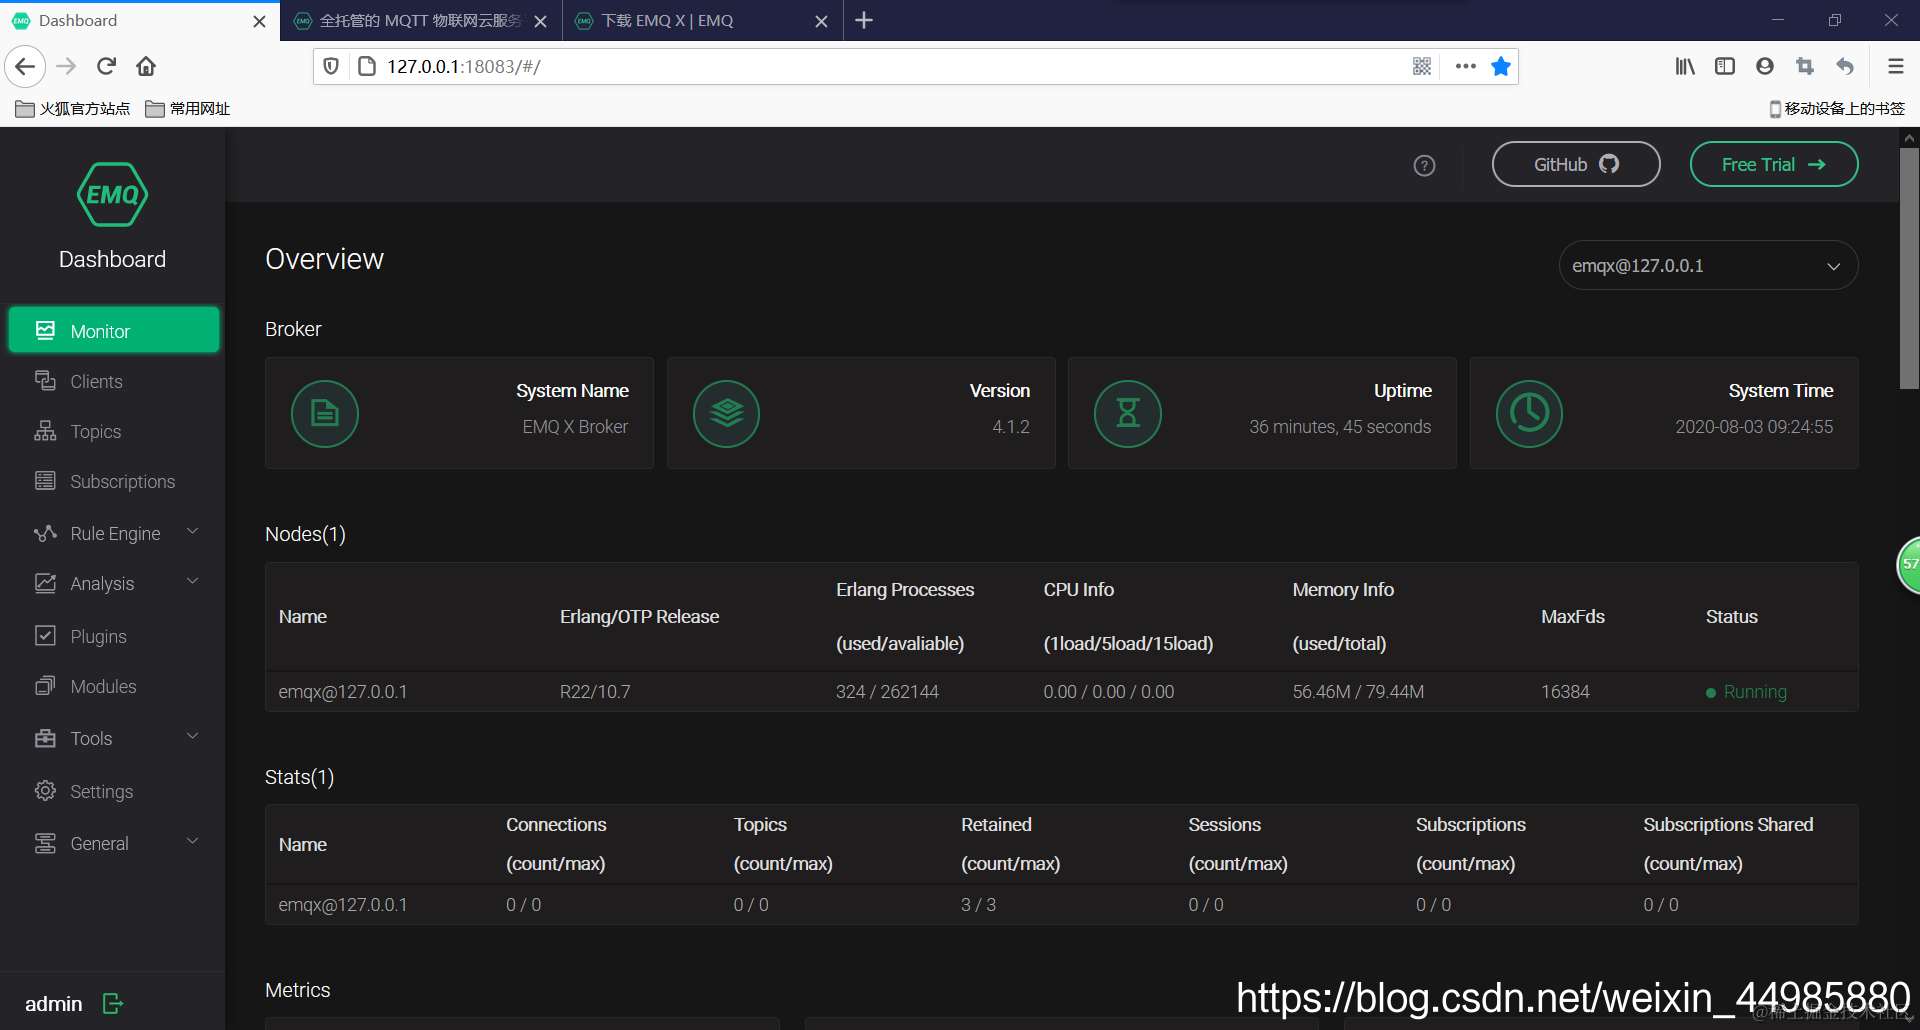Click the System Name document icon
The image size is (1920, 1030).
point(325,413)
